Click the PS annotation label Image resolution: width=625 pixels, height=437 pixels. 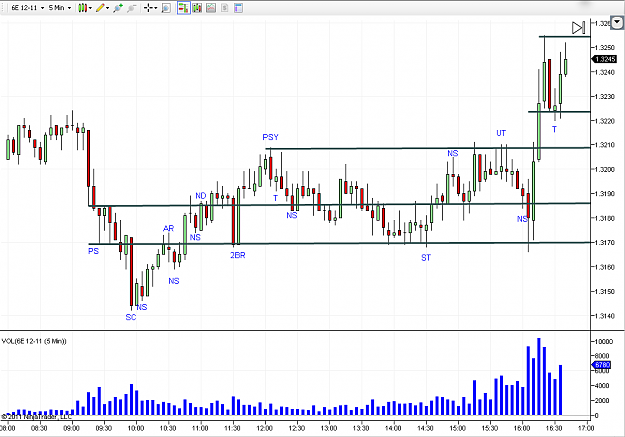point(93,251)
